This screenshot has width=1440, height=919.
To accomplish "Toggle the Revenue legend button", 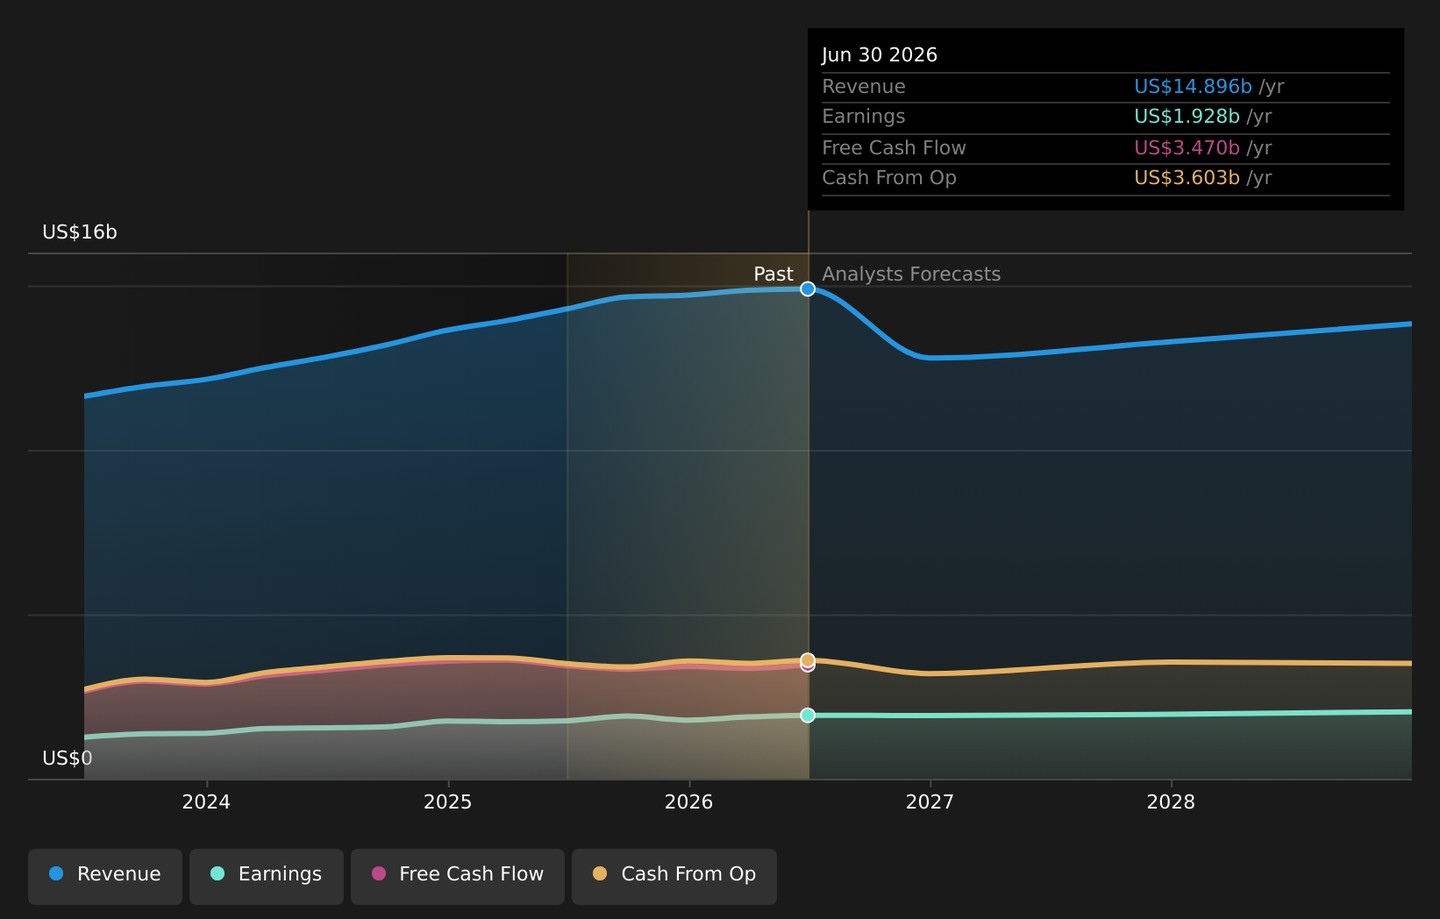I will (105, 876).
